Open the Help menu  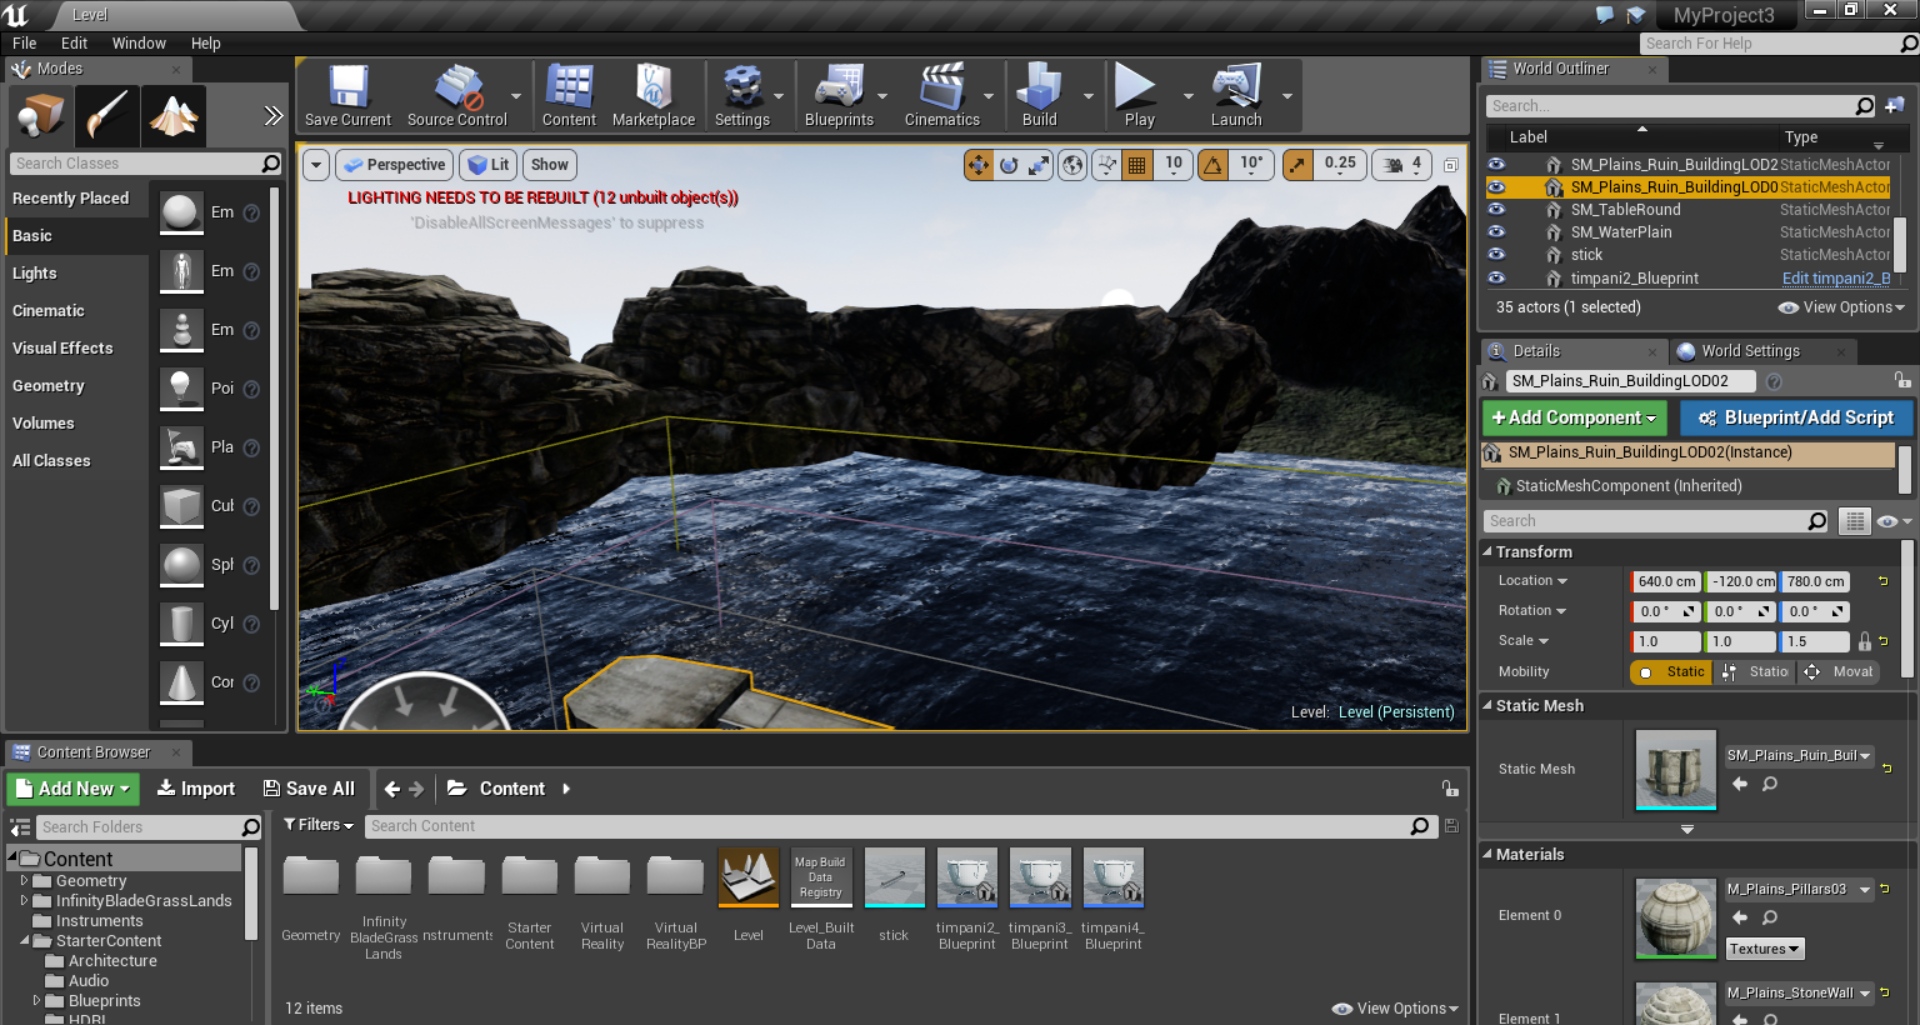click(206, 43)
